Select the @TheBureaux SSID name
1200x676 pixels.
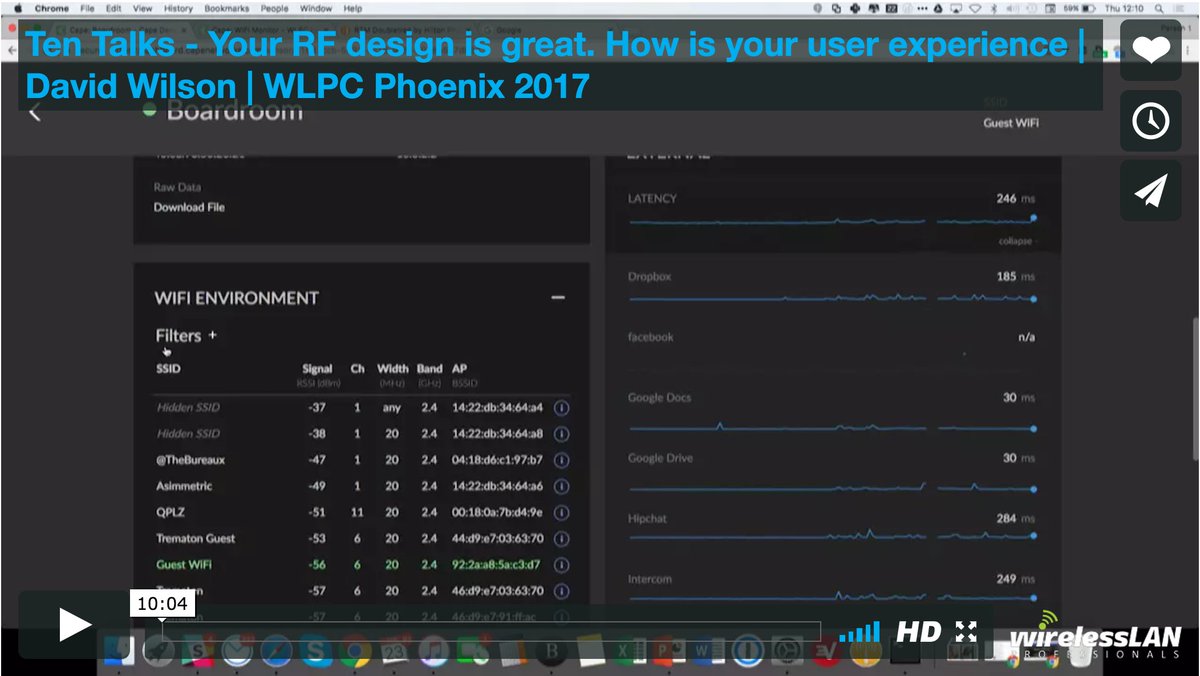190,460
